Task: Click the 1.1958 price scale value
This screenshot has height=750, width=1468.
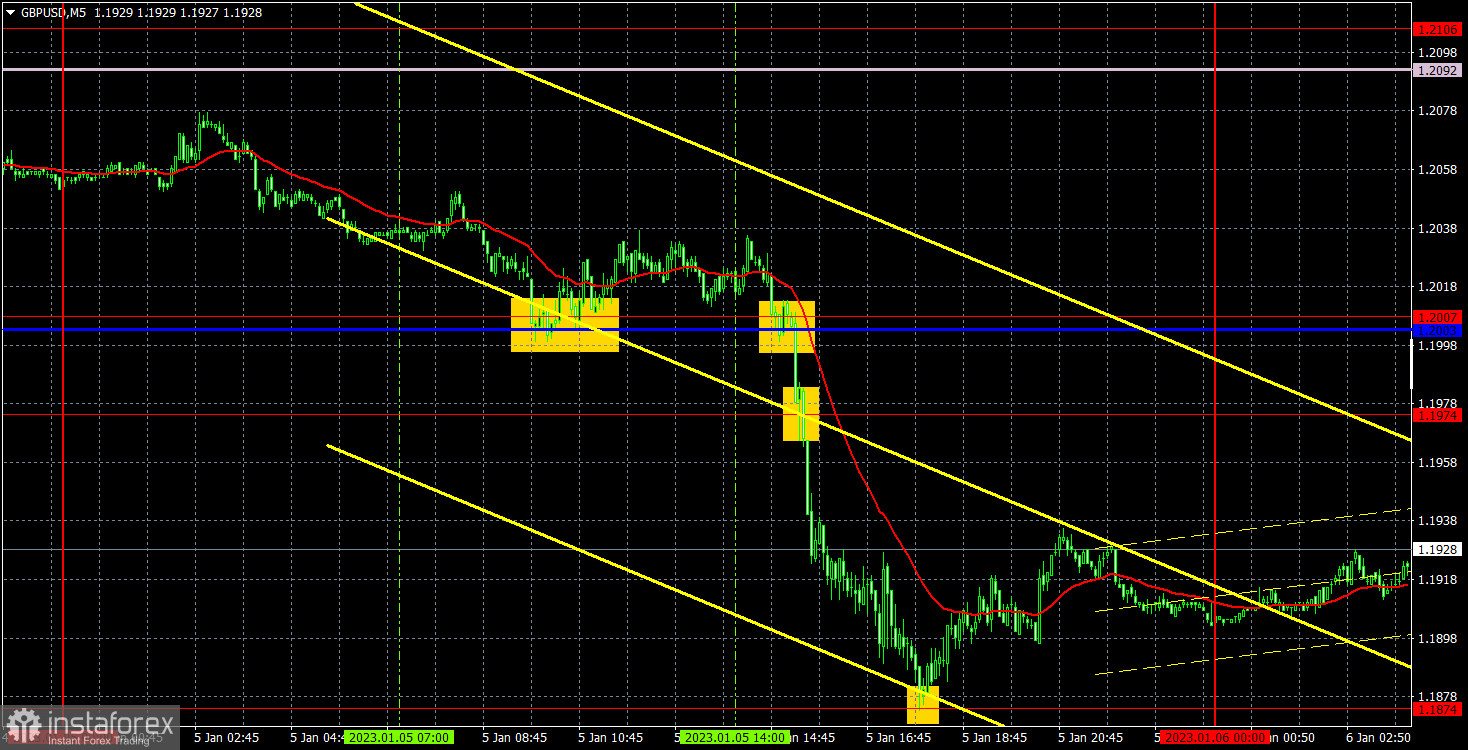Action: [x=1436, y=463]
